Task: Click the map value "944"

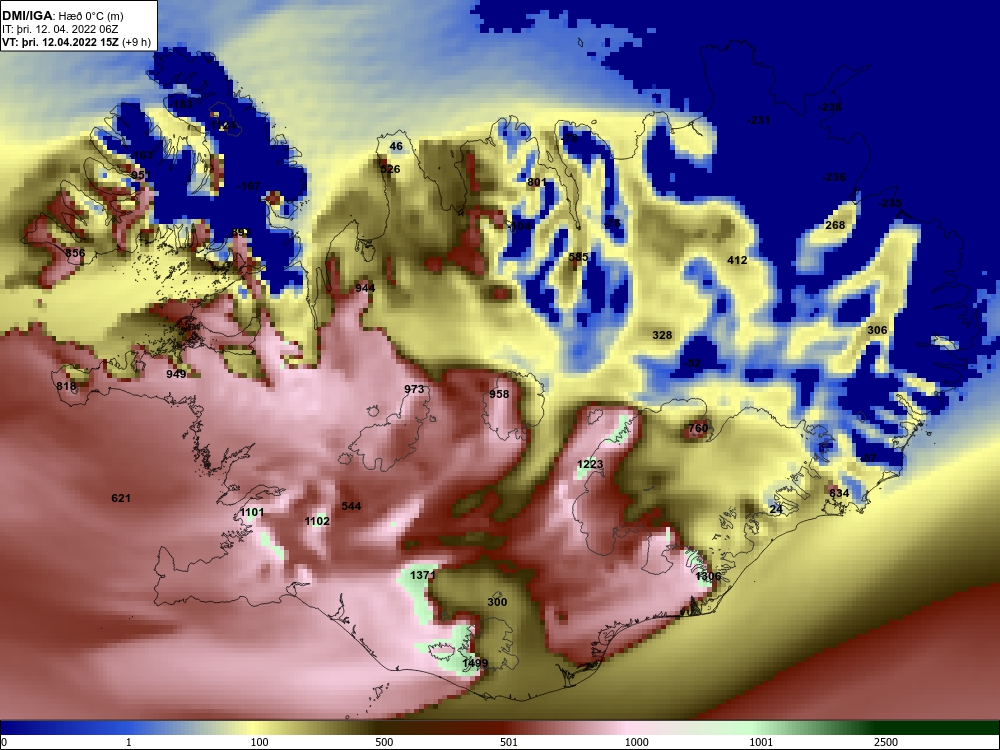Action: coord(365,288)
